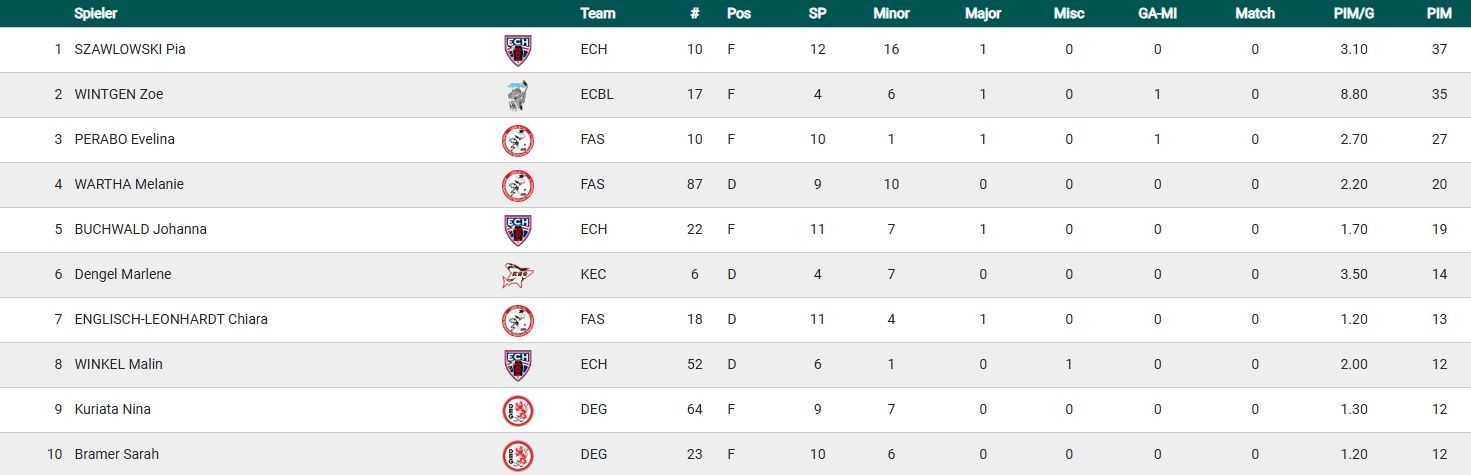
Task: Click the SP games played header
Action: (817, 14)
